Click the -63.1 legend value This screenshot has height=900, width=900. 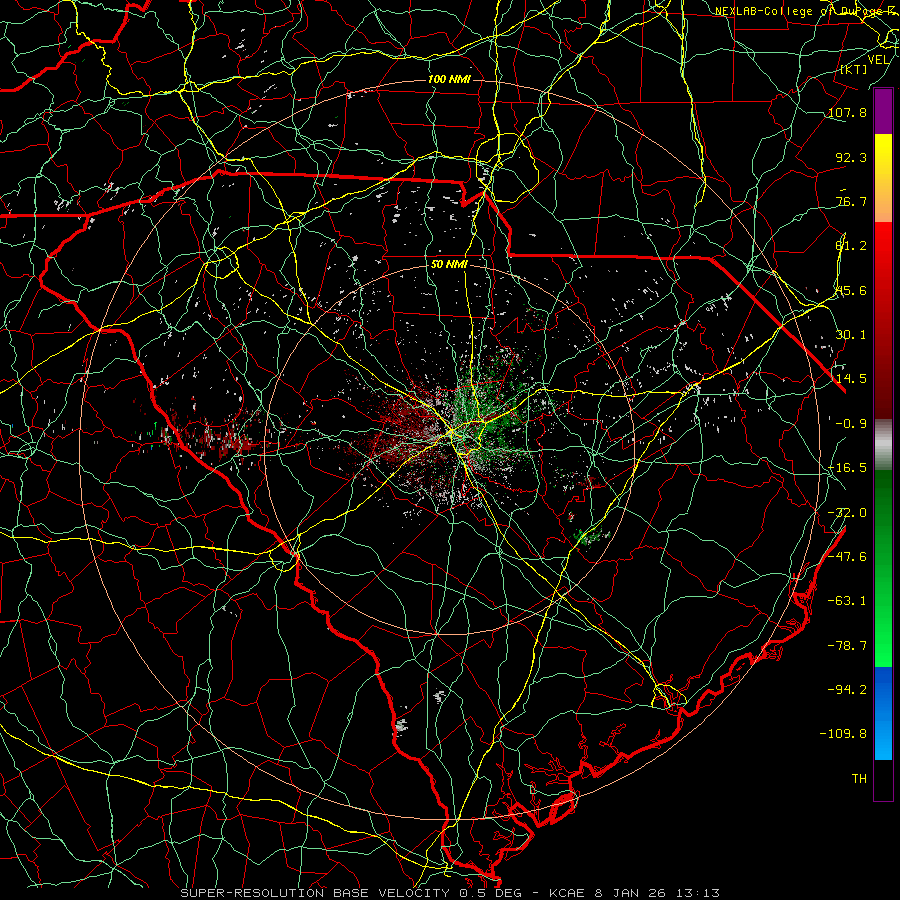click(x=848, y=601)
